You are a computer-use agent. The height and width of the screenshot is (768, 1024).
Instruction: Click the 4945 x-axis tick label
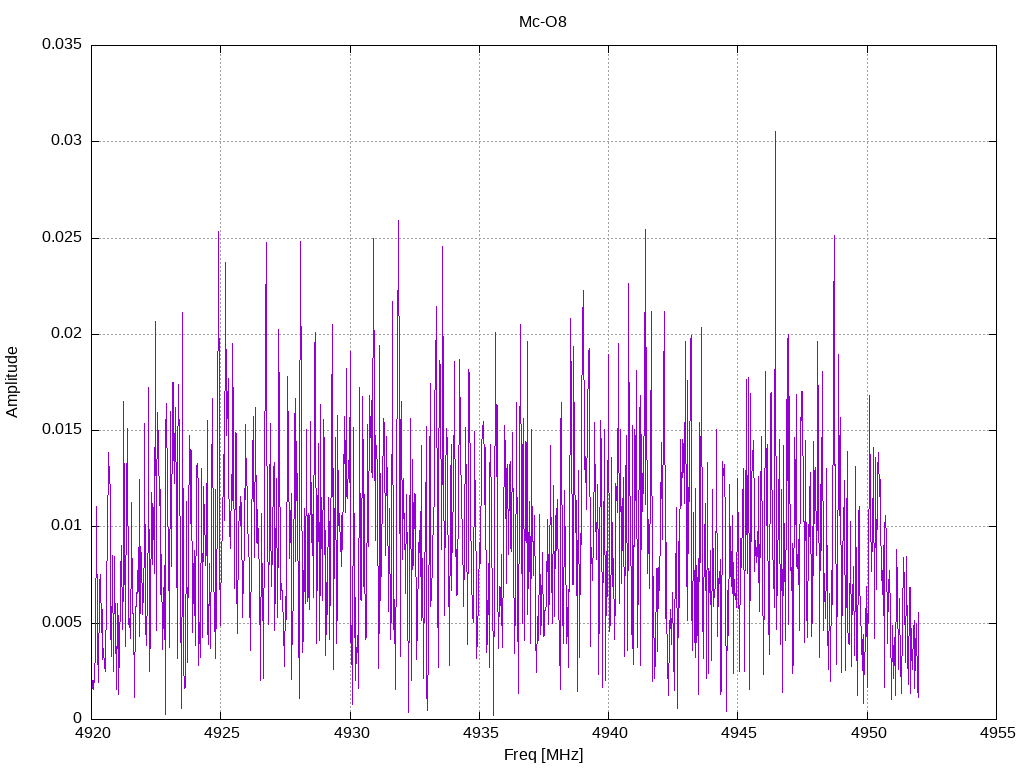739,733
